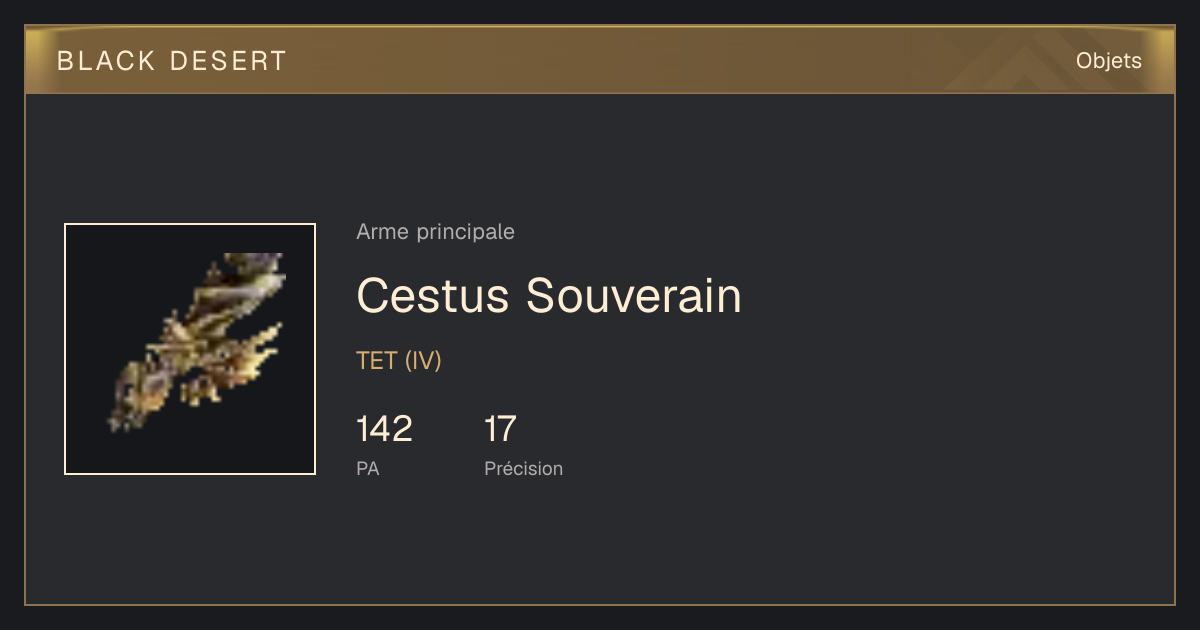
Task: Click the Précision stat label
Action: (523, 468)
